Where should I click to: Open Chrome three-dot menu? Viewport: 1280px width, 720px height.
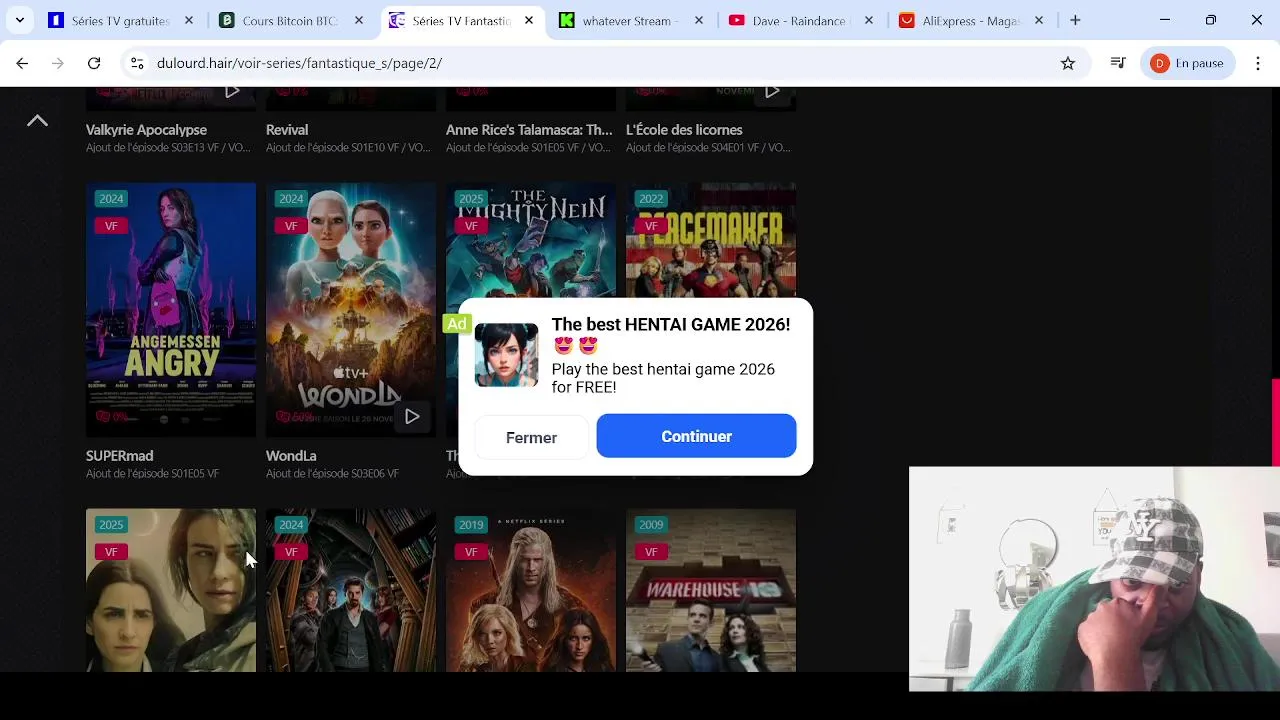click(x=1258, y=63)
